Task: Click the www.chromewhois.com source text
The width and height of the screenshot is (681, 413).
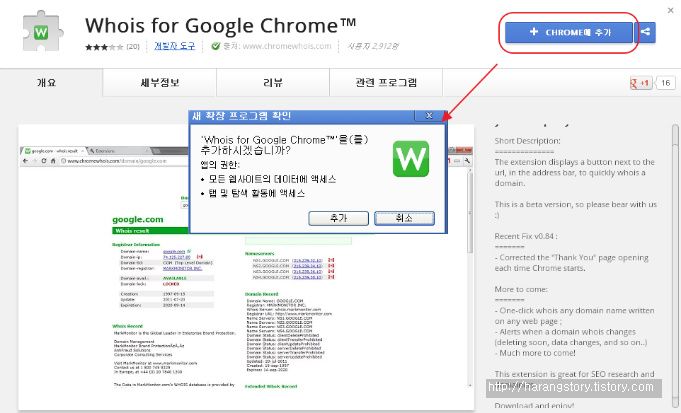Action: click(x=287, y=46)
